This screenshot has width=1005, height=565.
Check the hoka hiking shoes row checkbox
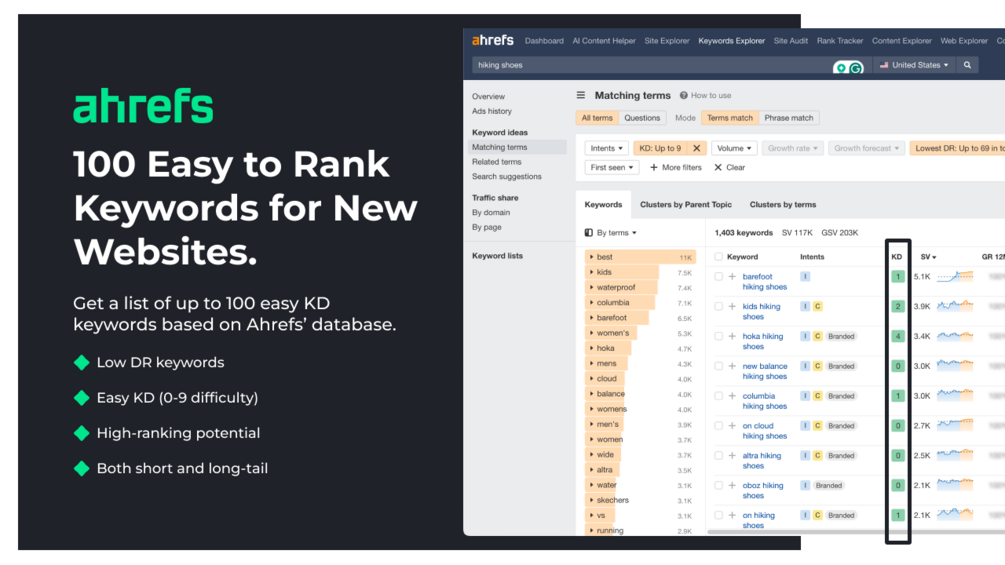(x=718, y=336)
